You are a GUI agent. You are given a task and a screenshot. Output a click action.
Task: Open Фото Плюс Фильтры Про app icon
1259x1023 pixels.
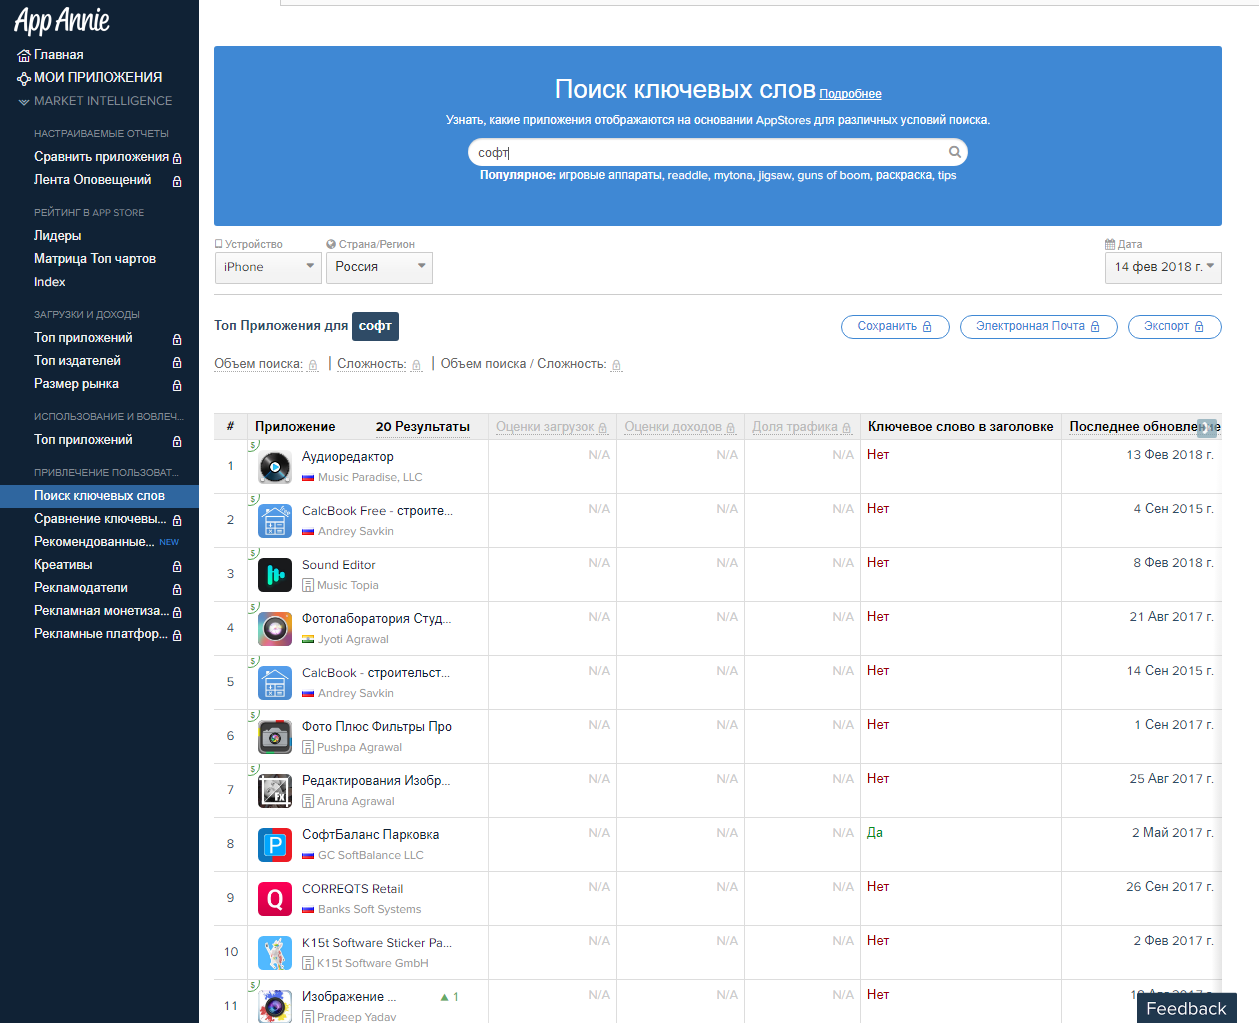point(275,737)
